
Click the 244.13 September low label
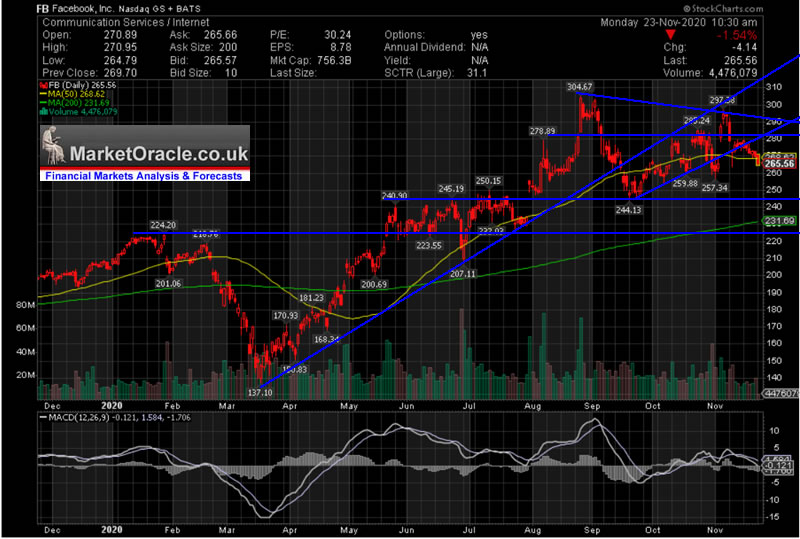628,209
